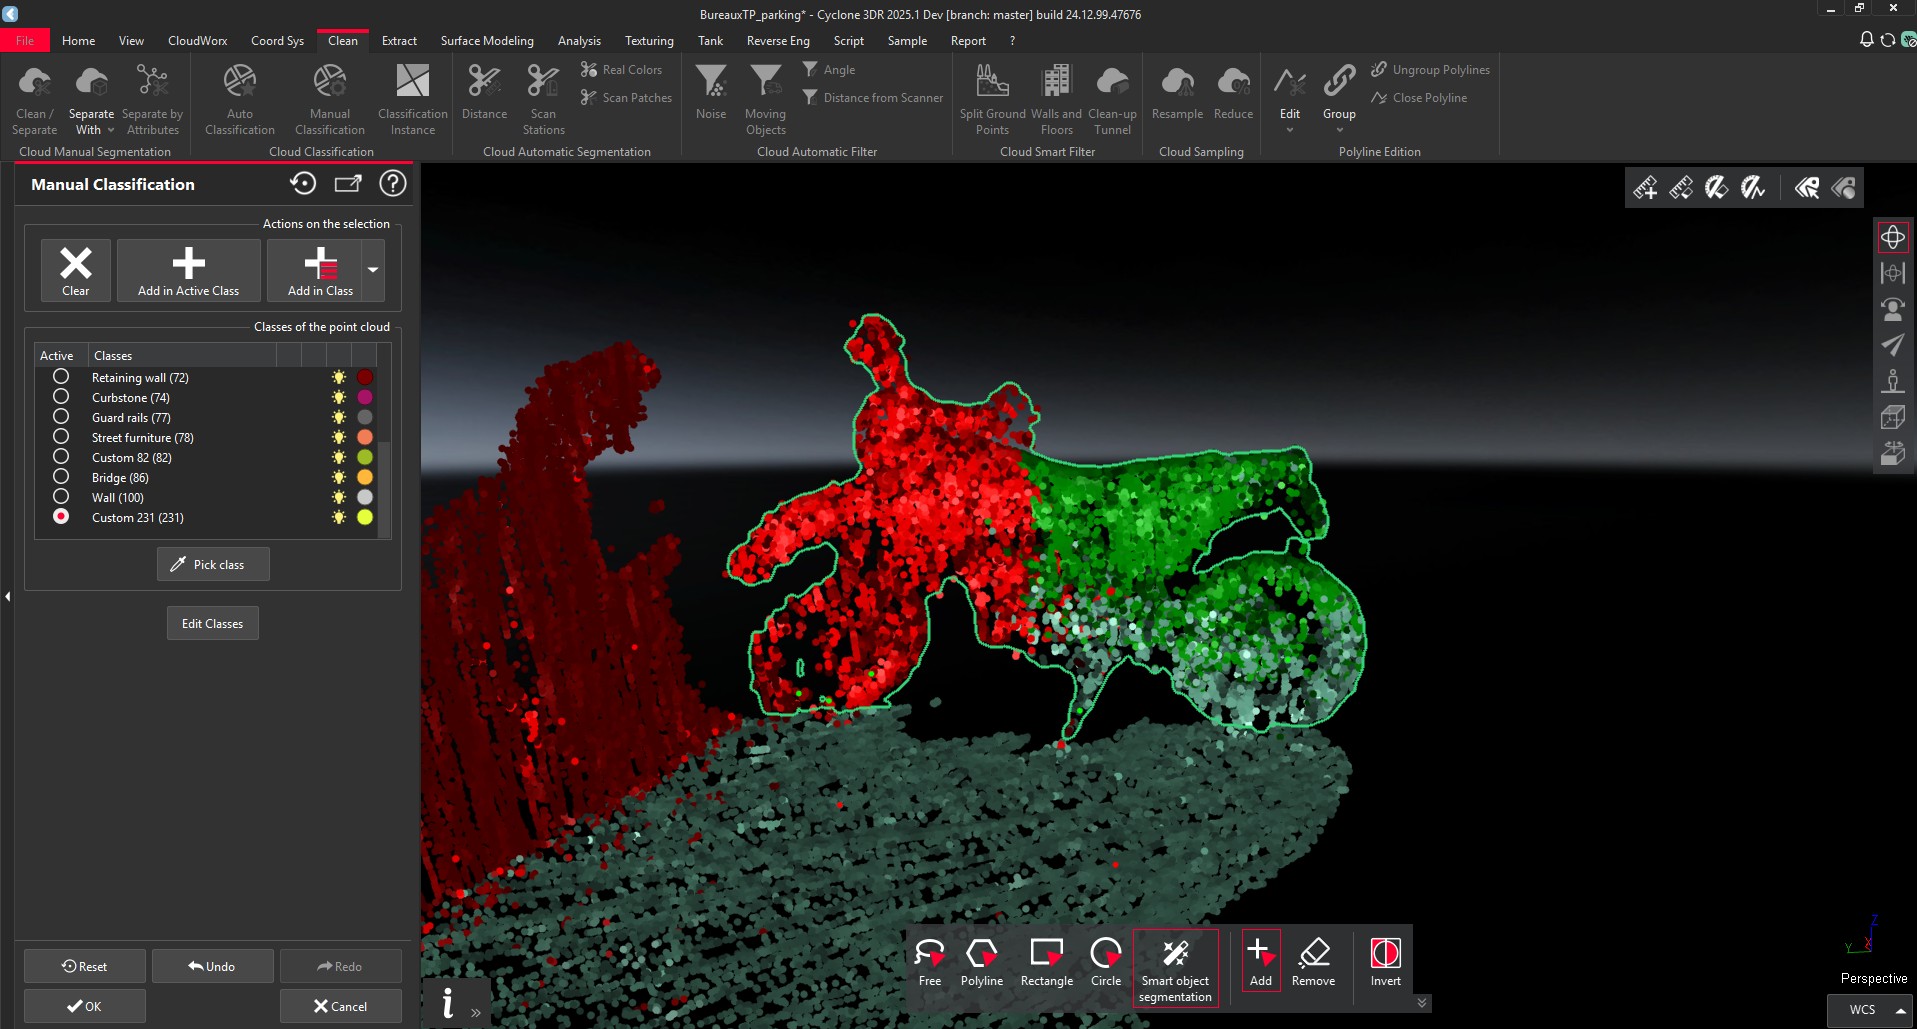
Task: Activate the Remove selection mode
Action: (1313, 964)
